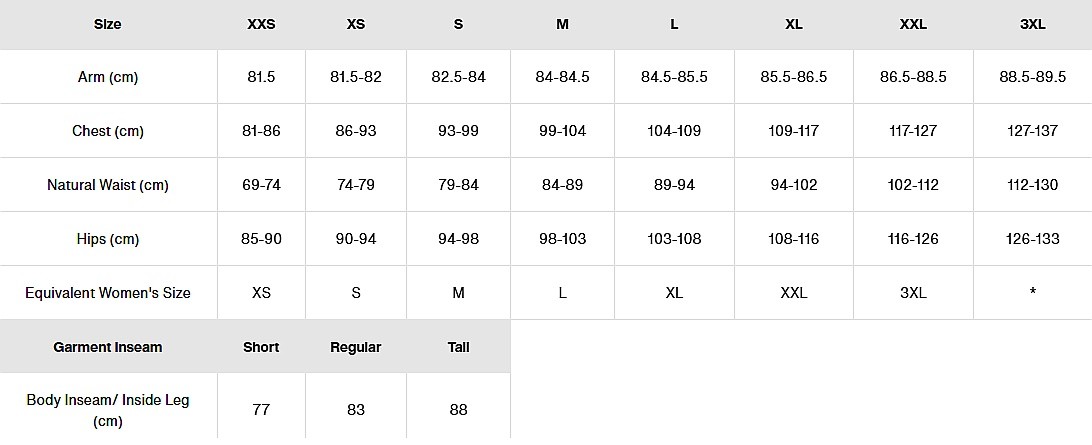Click the 88 Tall inseam value
This screenshot has height=445, width=1092.
point(459,410)
